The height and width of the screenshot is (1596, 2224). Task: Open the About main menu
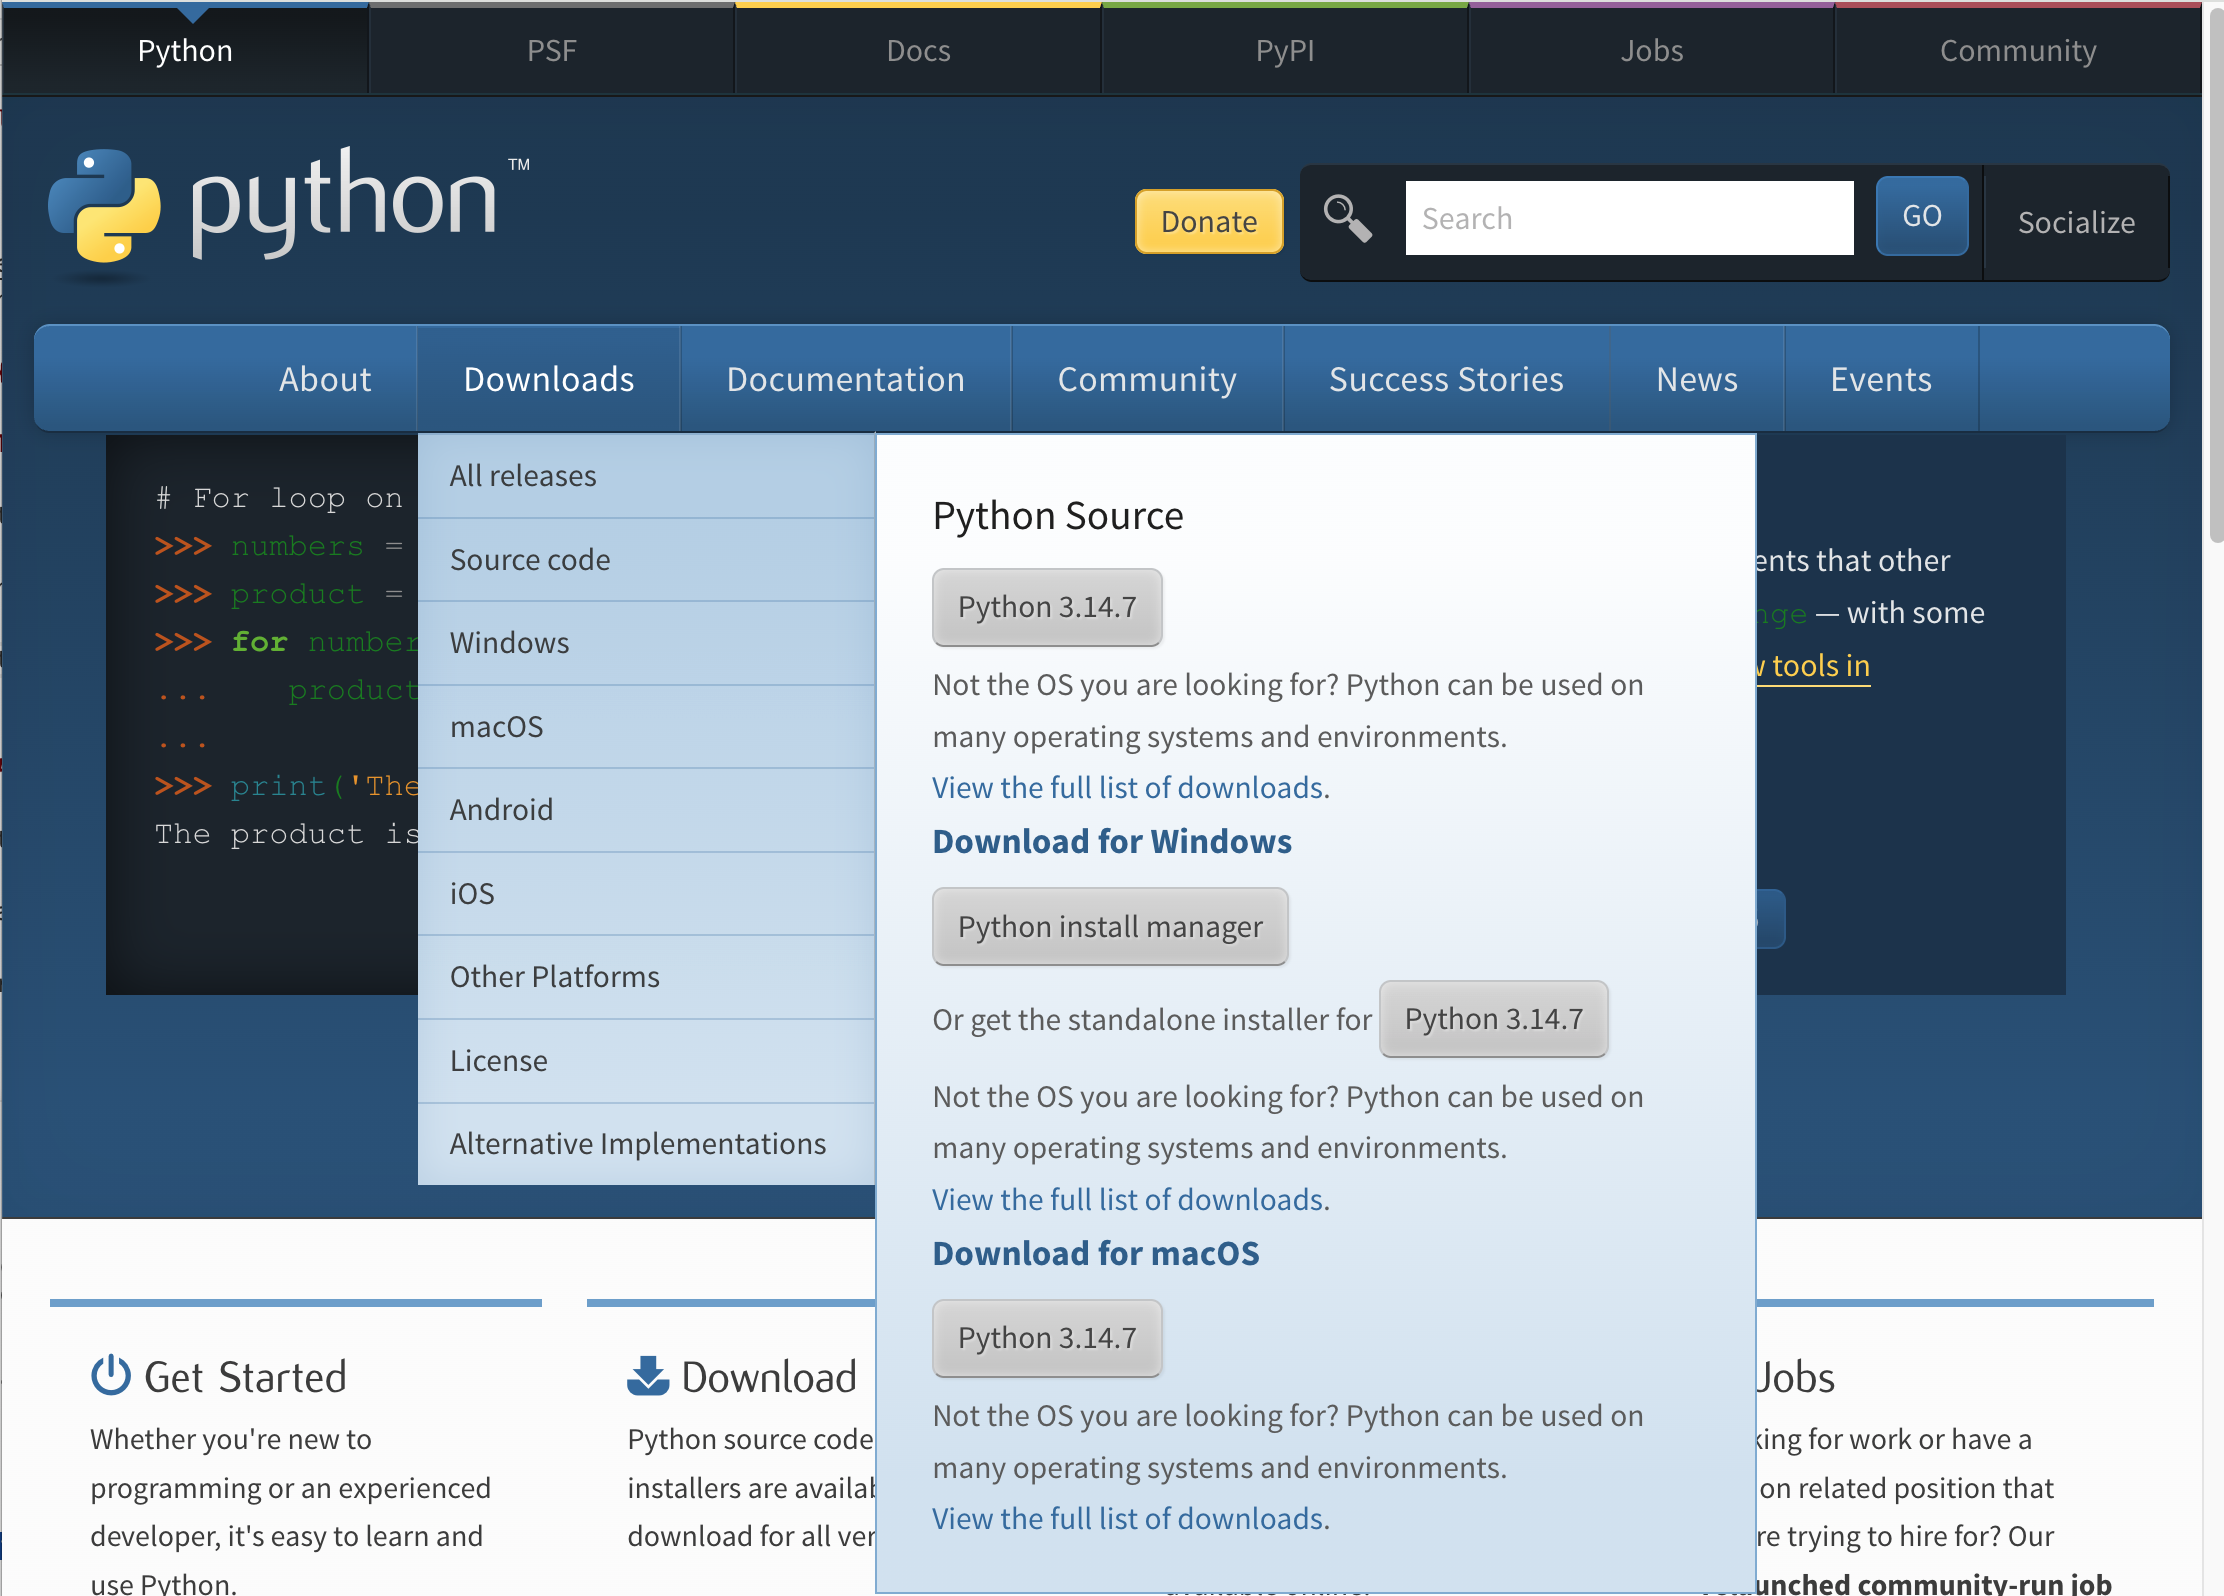325,379
